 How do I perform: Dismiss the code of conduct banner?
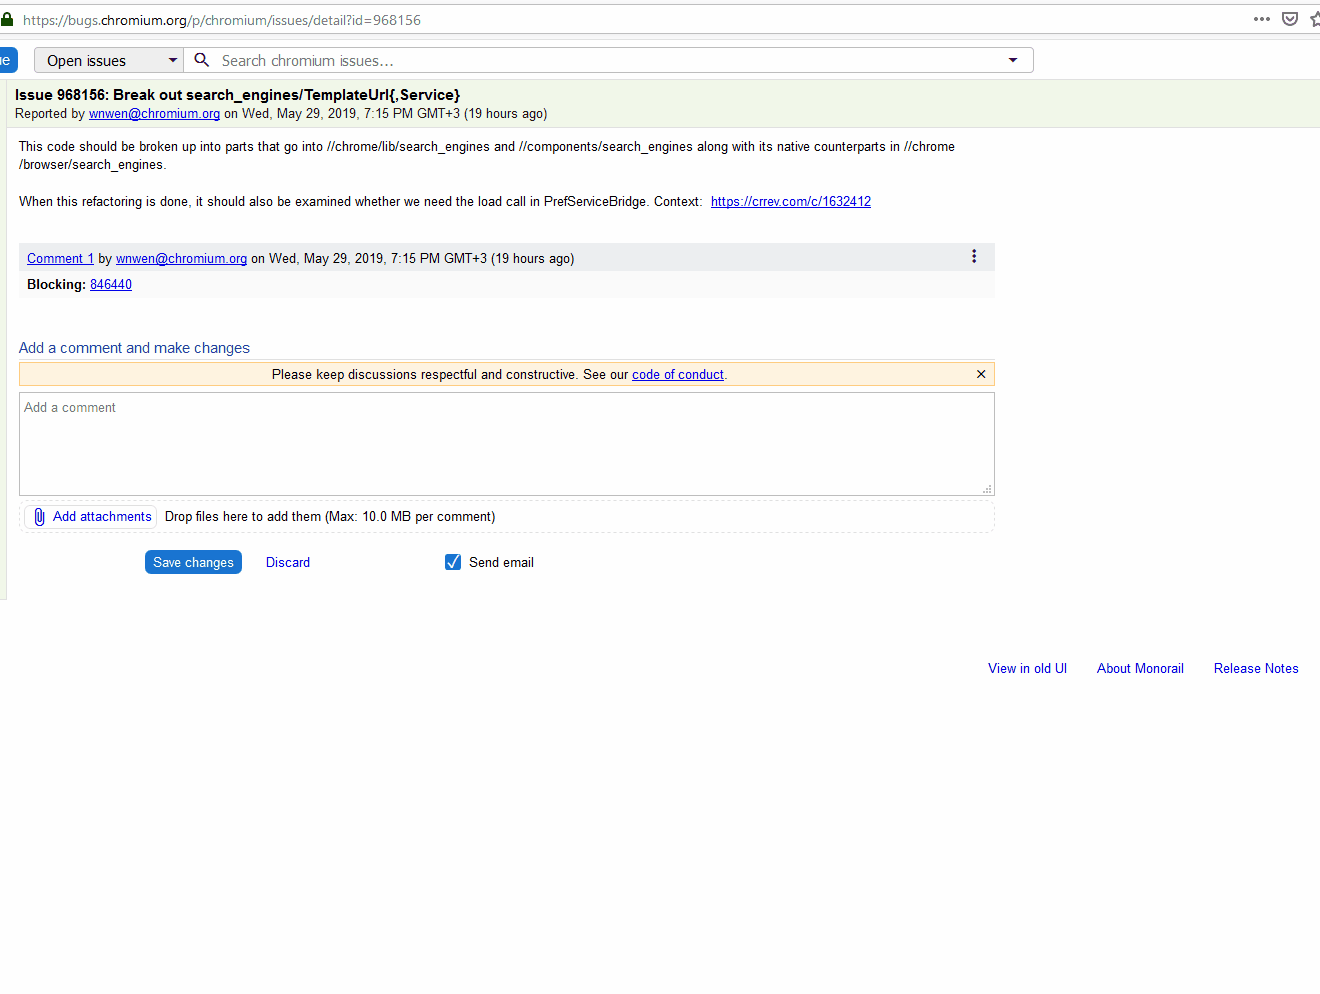click(x=980, y=373)
